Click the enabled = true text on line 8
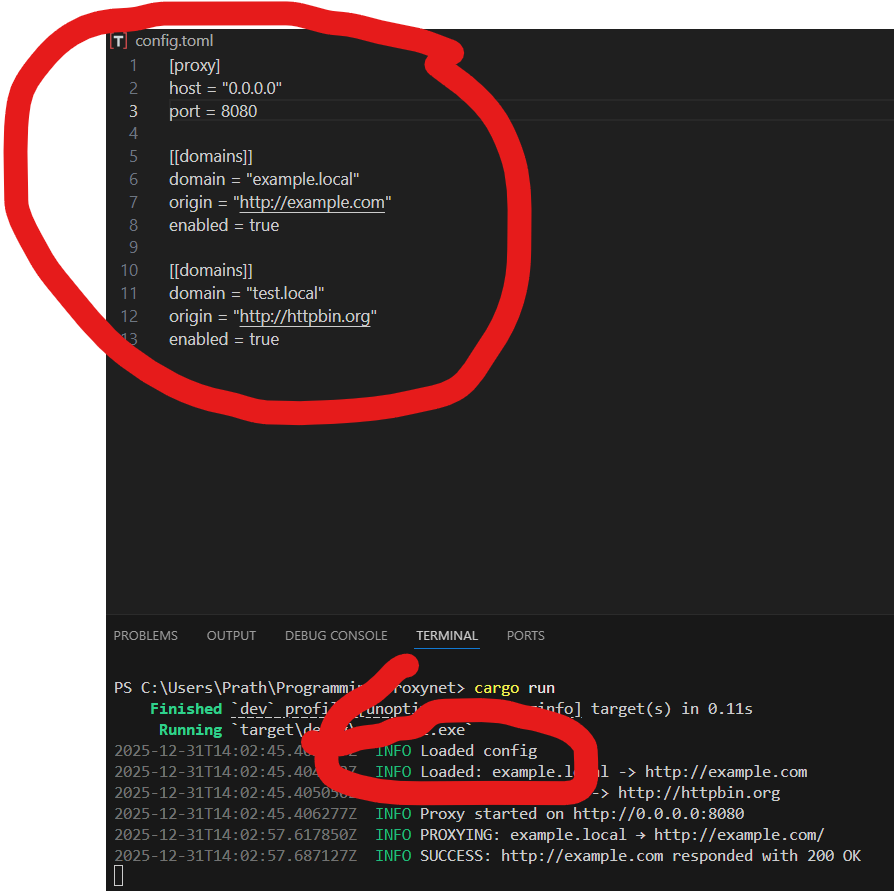Viewport: 894px width, 891px height. point(224,225)
